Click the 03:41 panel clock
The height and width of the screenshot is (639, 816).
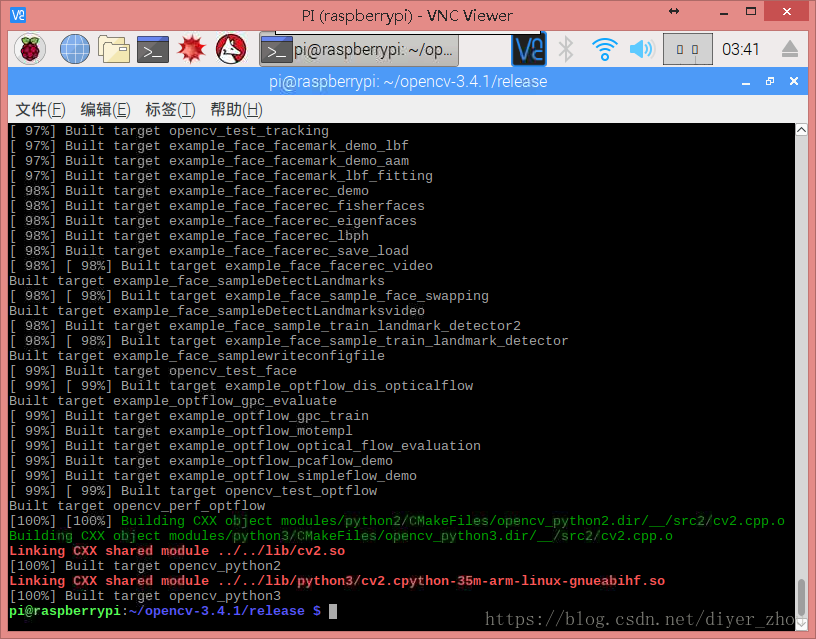pyautogui.click(x=741, y=49)
